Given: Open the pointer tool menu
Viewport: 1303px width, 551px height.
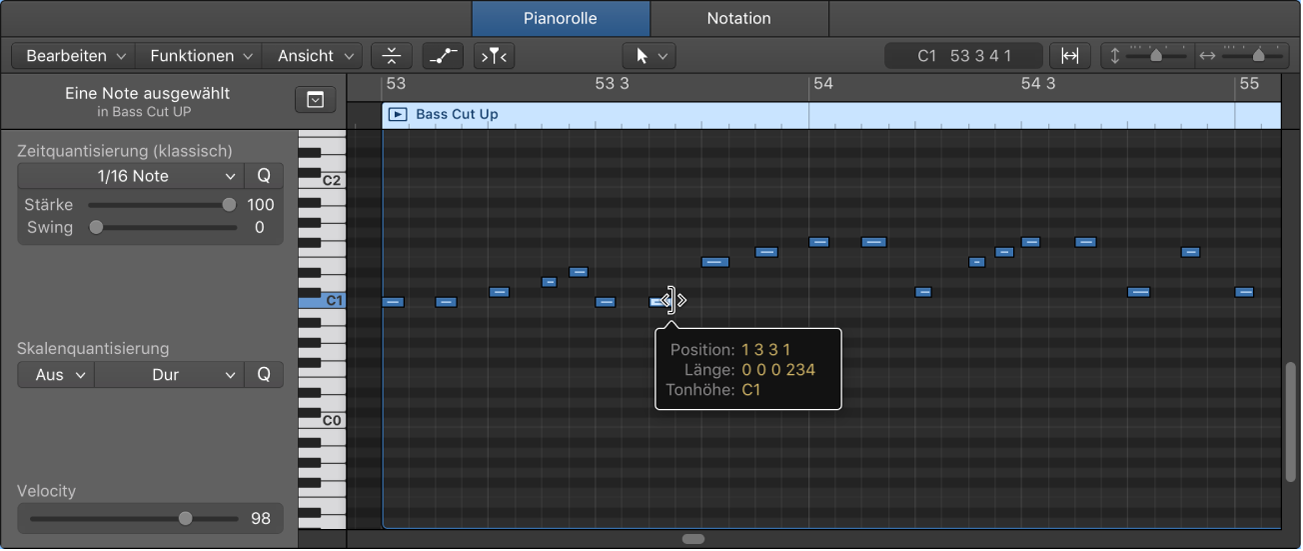Looking at the screenshot, I should pos(648,56).
